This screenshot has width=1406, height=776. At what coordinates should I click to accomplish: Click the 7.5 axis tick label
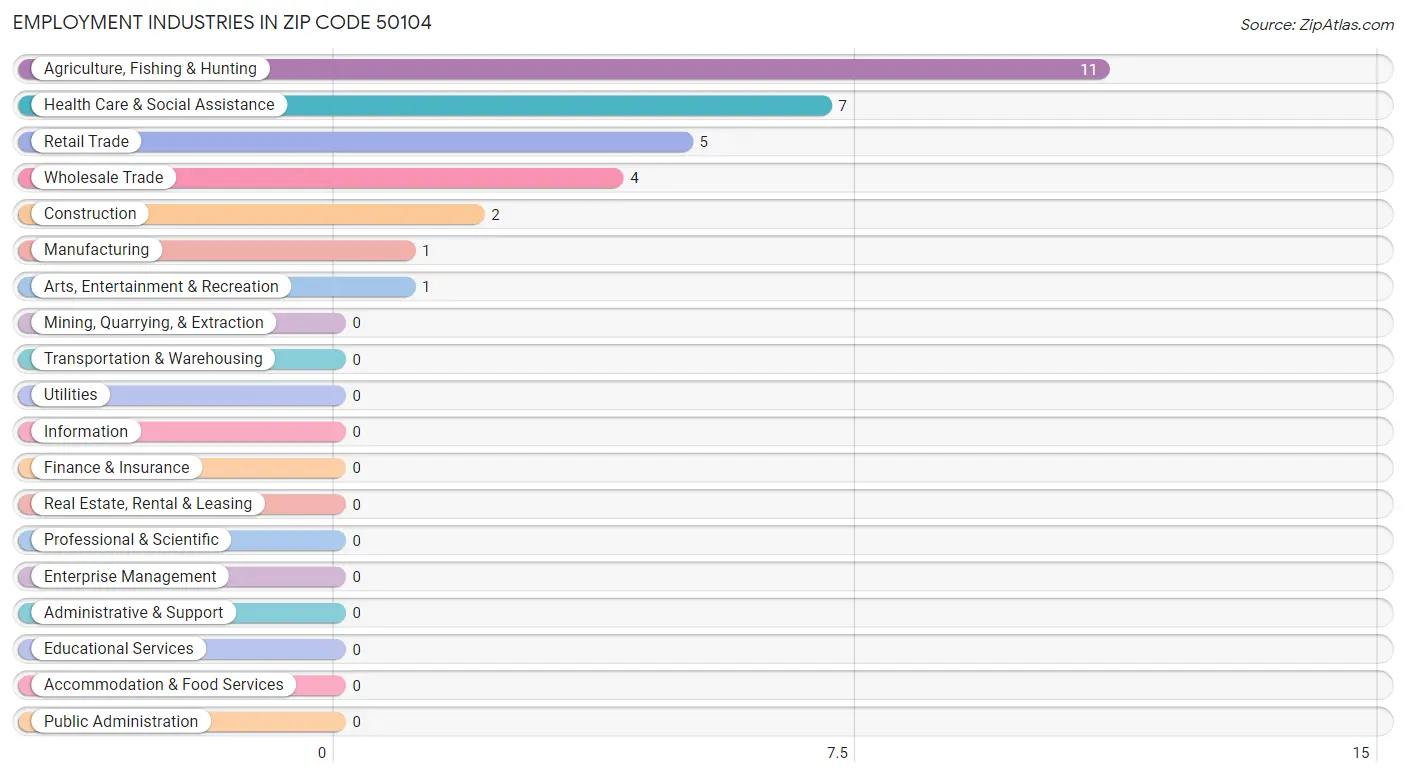coord(837,753)
